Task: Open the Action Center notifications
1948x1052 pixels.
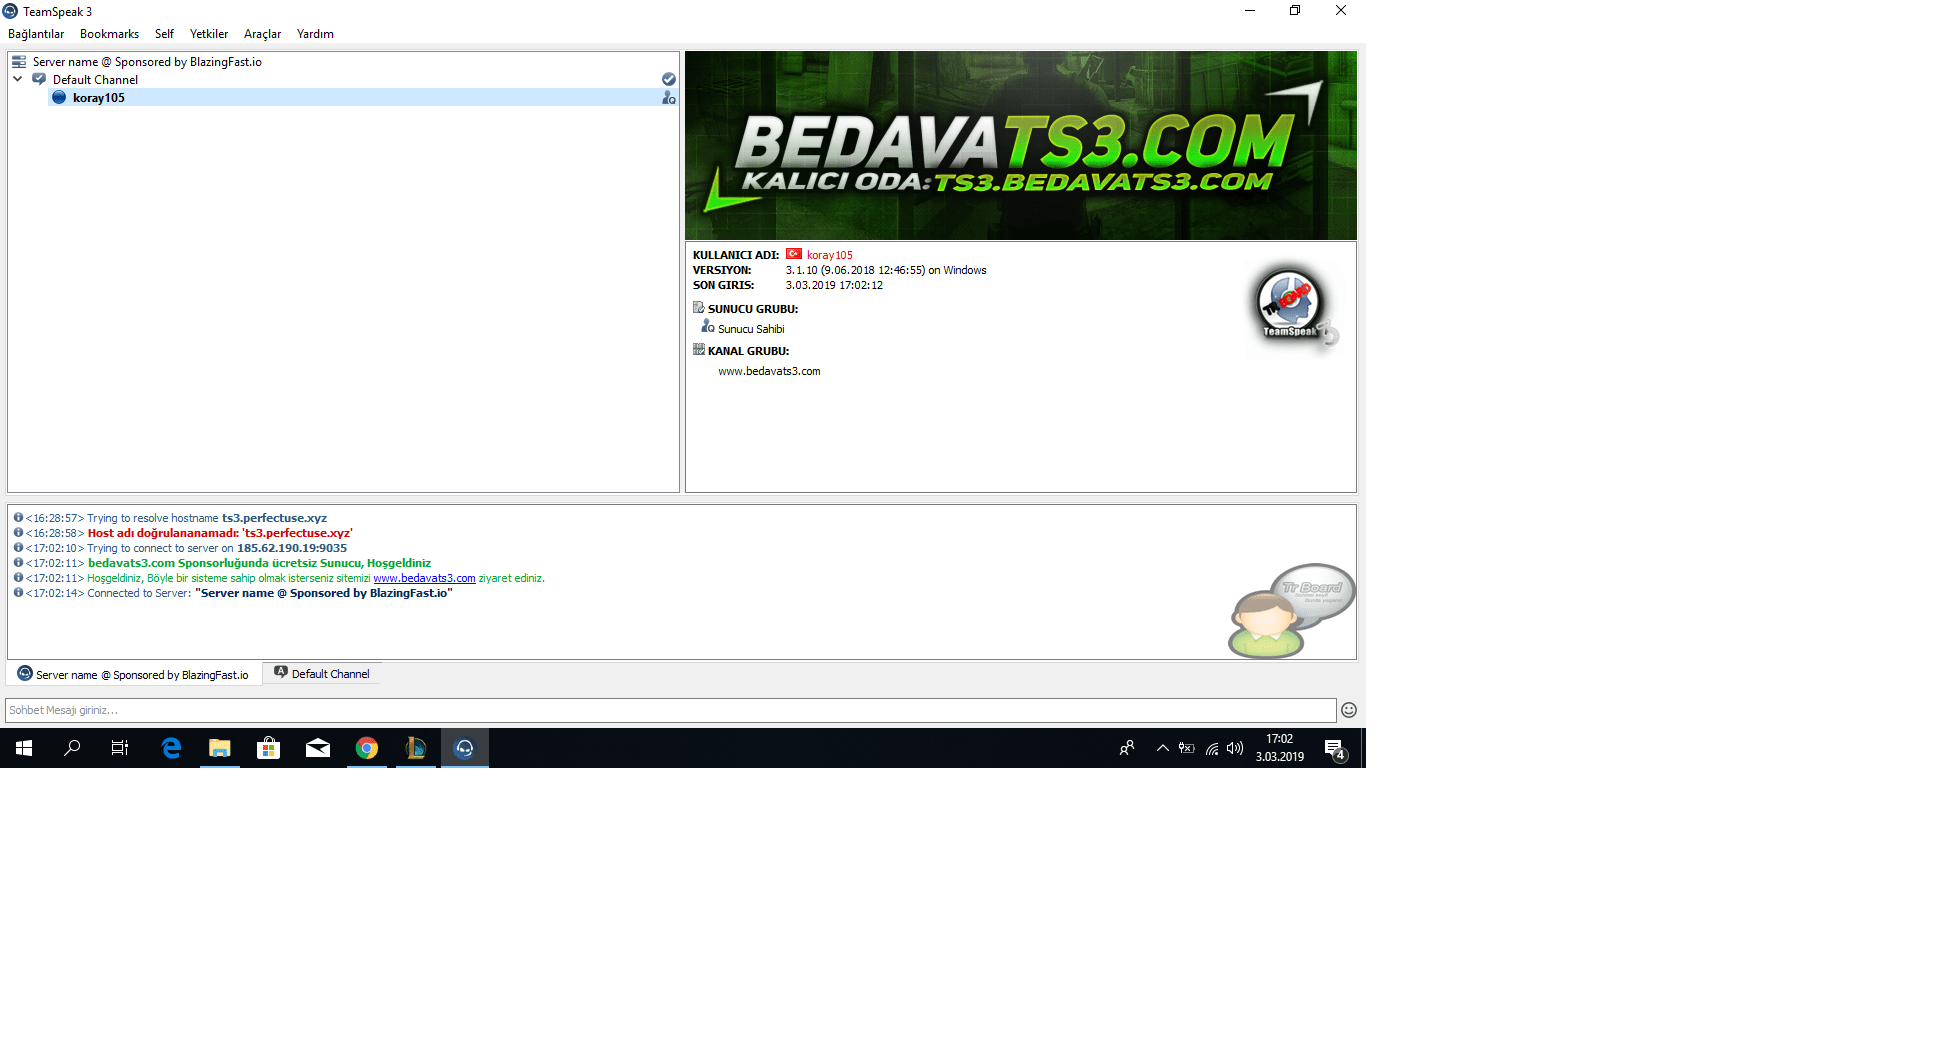Action: coord(1335,748)
